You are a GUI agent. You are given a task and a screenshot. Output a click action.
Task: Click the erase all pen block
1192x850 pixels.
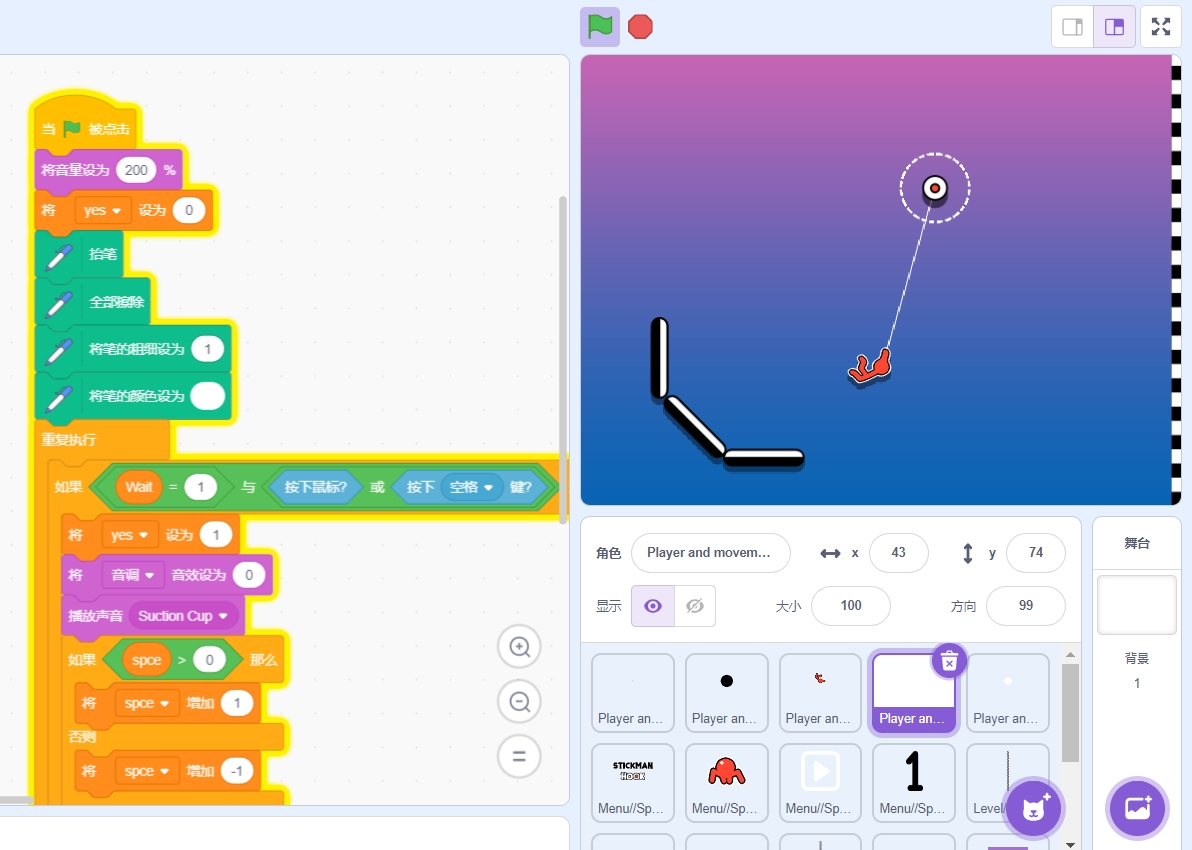94,302
